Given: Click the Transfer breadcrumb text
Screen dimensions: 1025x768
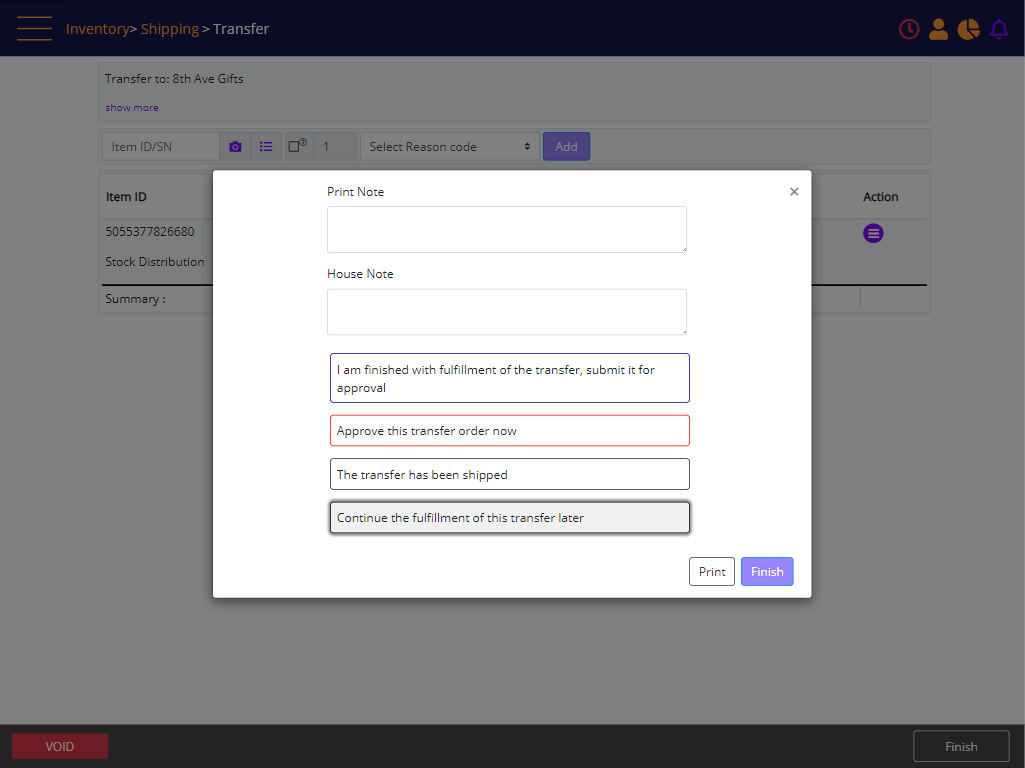Looking at the screenshot, I should coord(241,29).
